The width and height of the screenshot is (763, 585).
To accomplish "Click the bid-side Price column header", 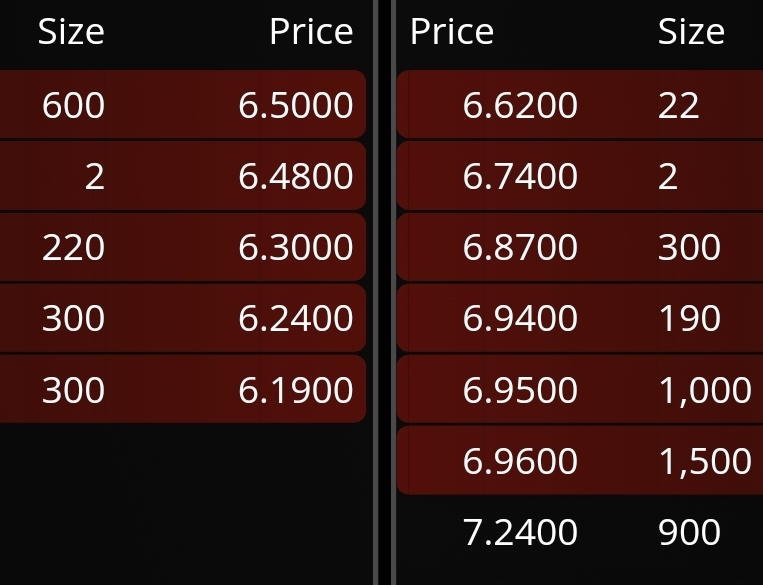I will click(x=311, y=32).
